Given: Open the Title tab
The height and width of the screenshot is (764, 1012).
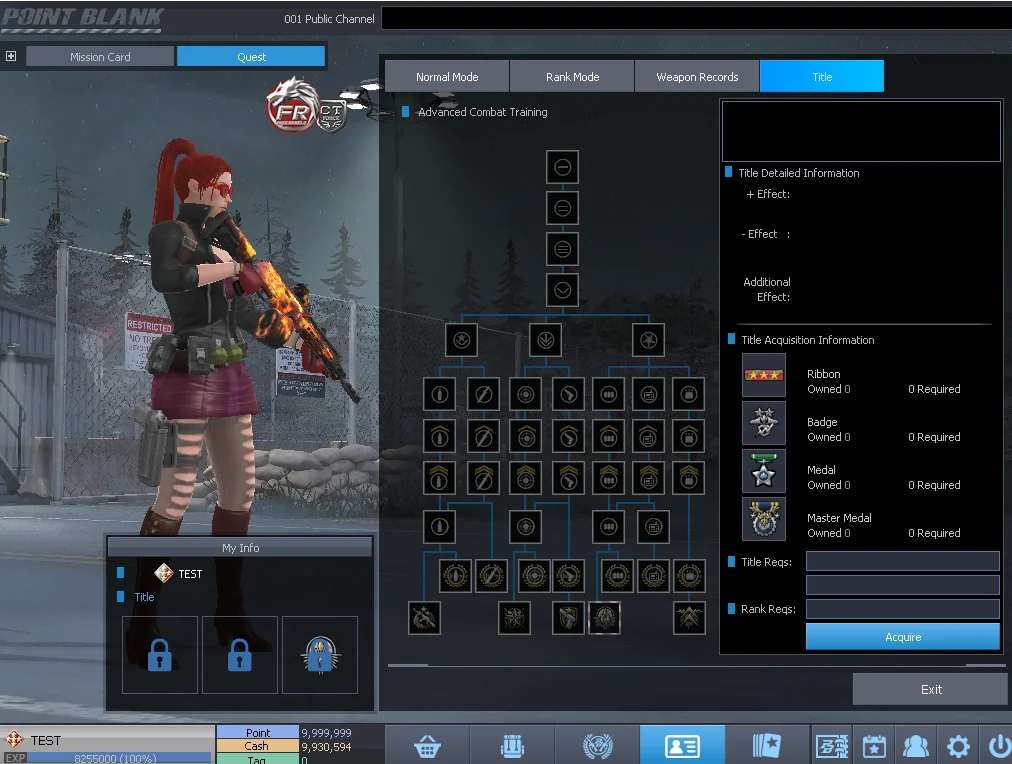Looking at the screenshot, I should coord(822,77).
